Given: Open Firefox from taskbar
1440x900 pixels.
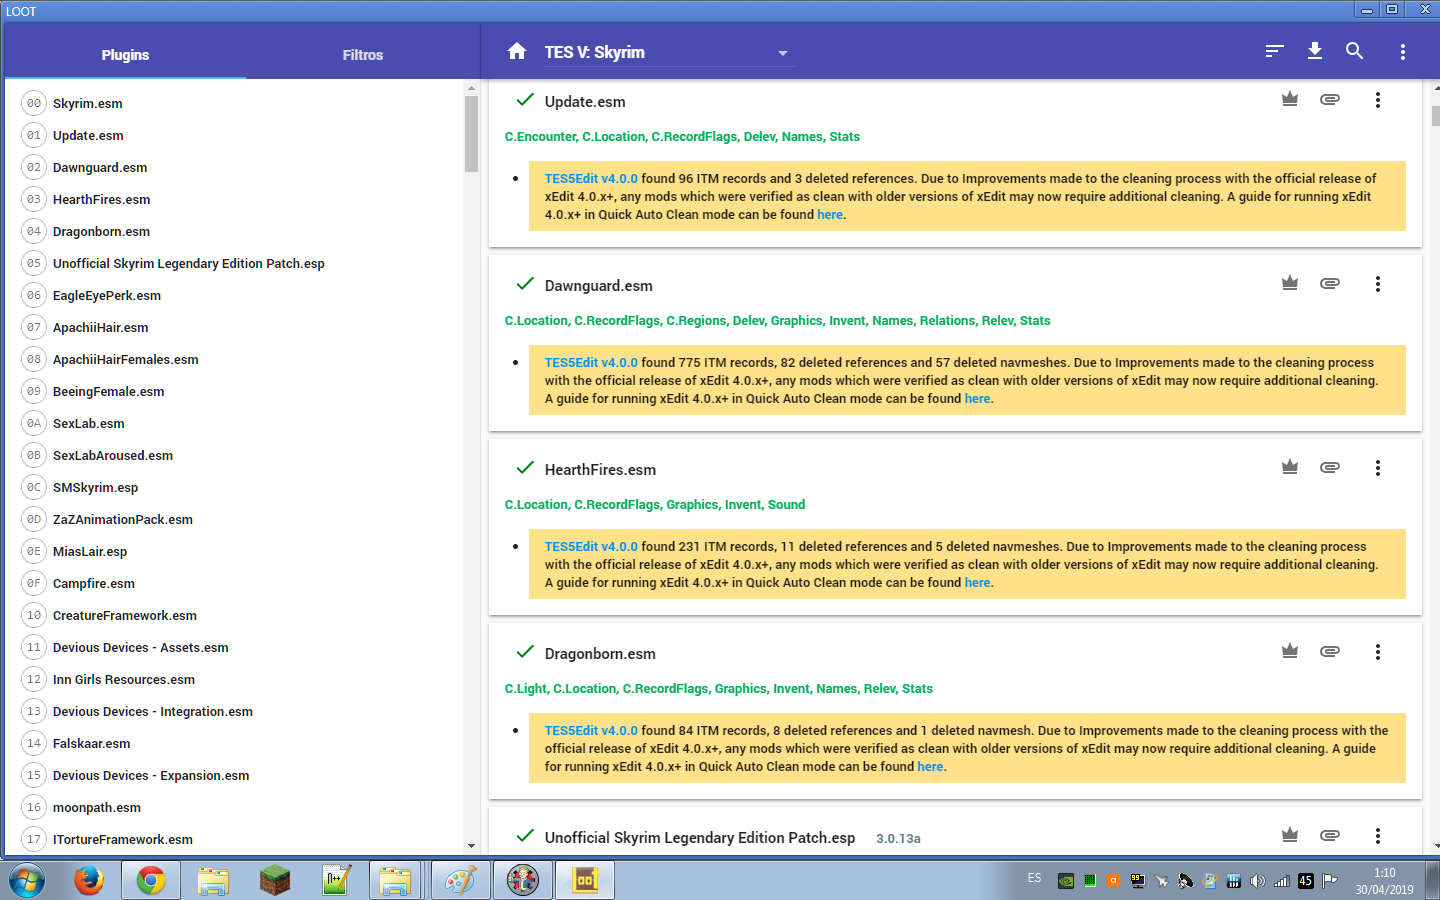Looking at the screenshot, I should coord(89,880).
